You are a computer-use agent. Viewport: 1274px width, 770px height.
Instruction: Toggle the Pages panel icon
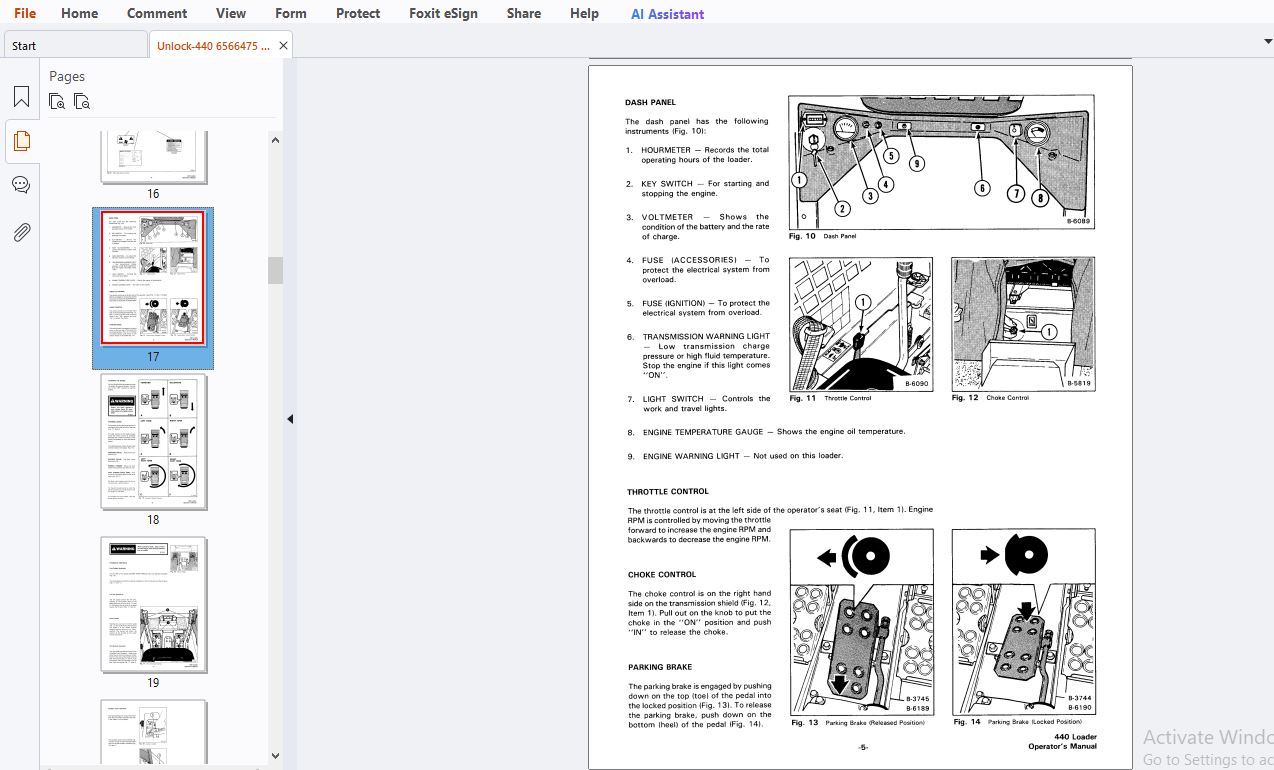[21, 141]
